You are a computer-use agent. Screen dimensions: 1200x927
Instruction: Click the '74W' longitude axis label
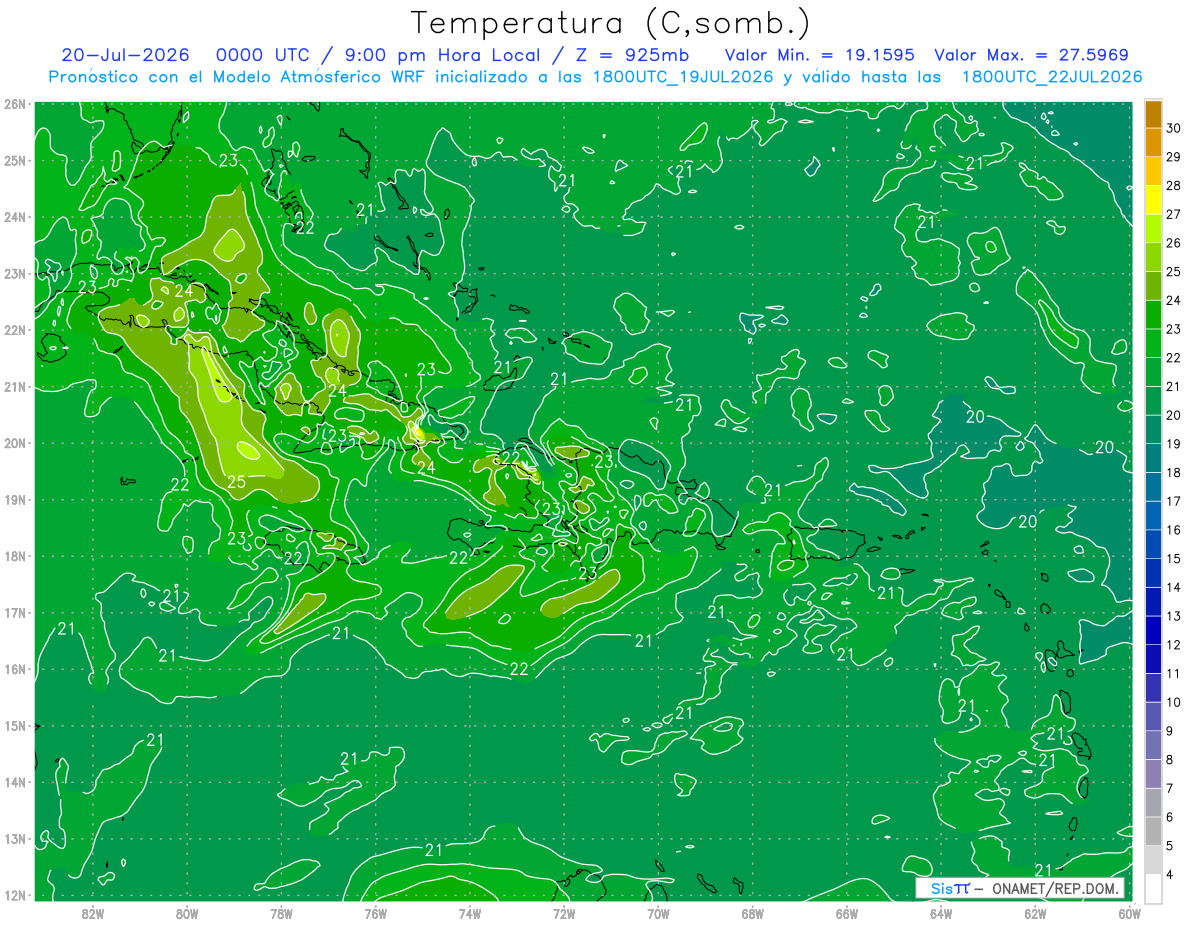(470, 913)
